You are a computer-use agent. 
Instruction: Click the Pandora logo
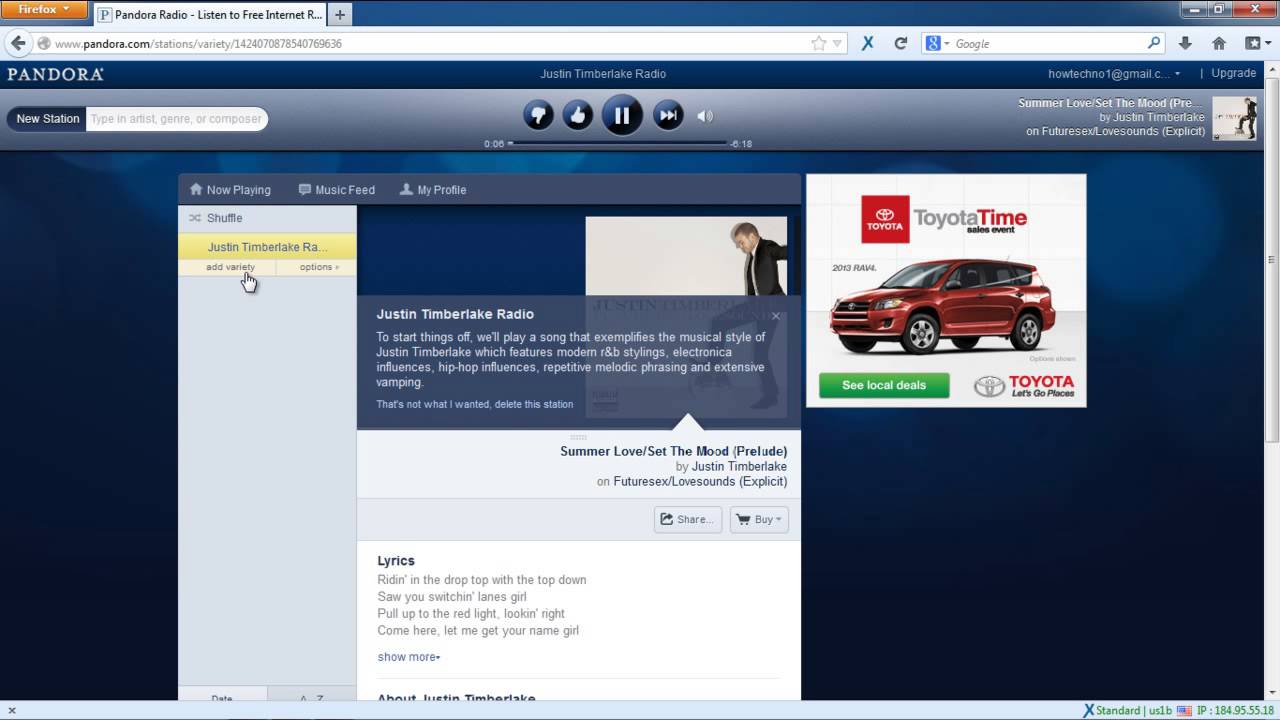(55, 74)
